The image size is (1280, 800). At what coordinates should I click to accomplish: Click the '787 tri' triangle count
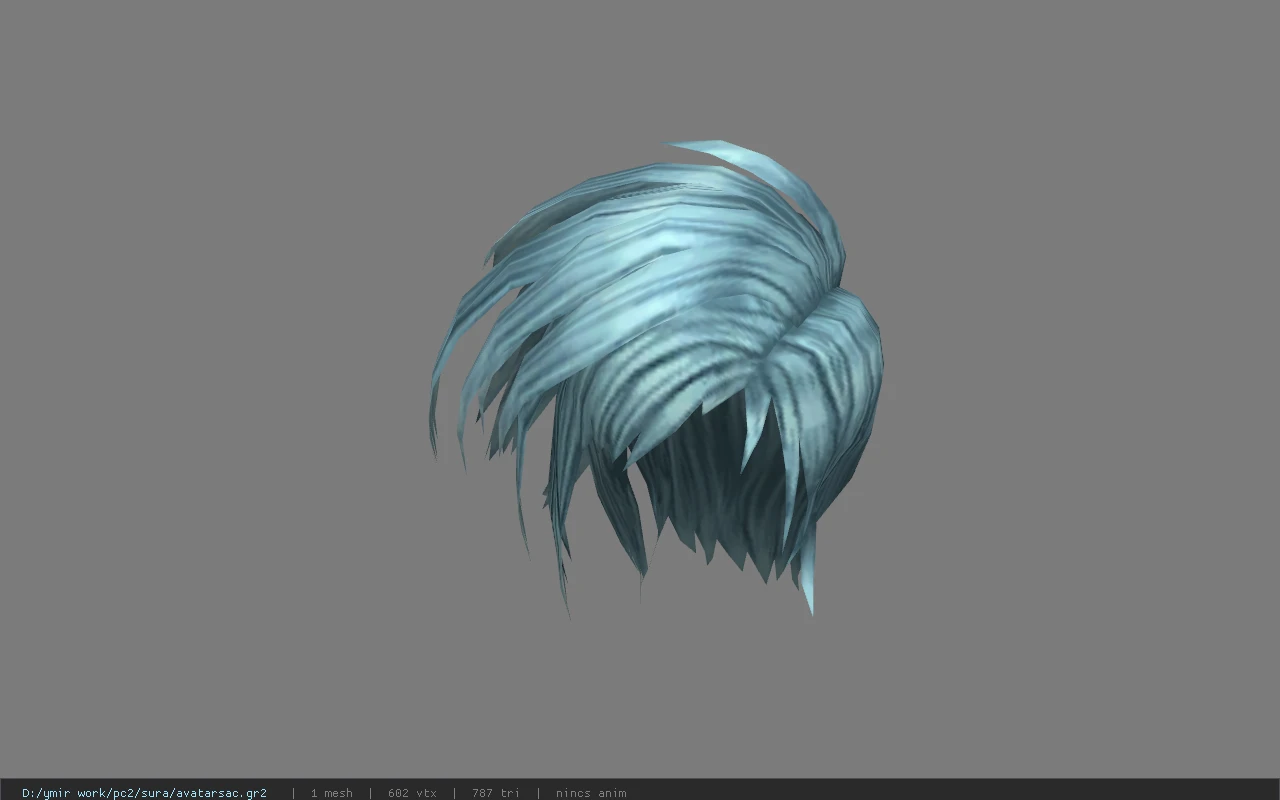tap(495, 793)
